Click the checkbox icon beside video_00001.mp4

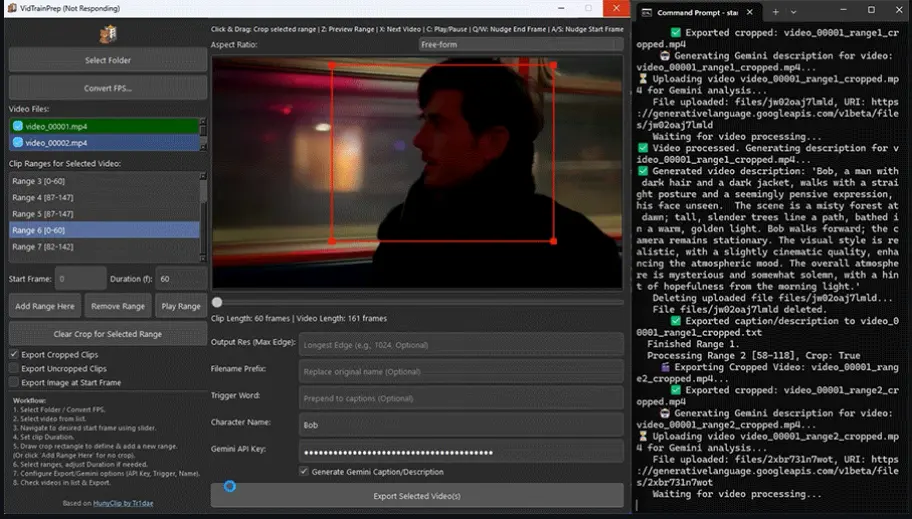[x=18, y=126]
